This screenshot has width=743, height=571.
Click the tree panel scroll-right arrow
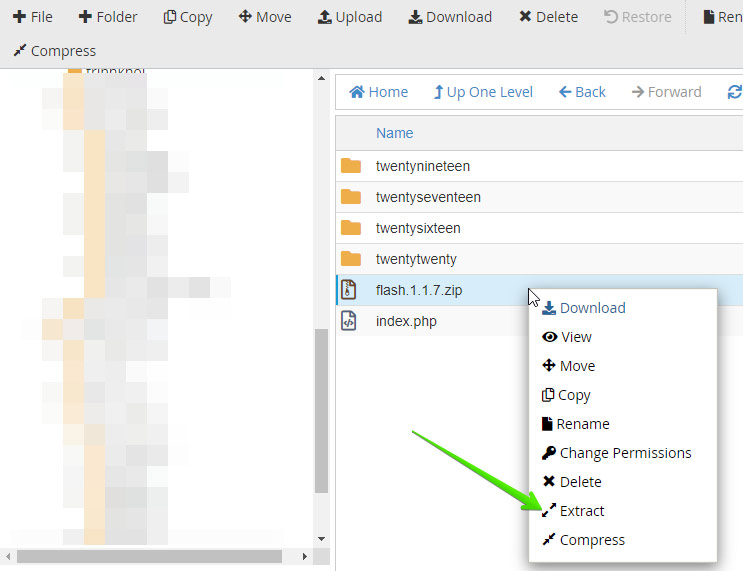click(x=304, y=556)
